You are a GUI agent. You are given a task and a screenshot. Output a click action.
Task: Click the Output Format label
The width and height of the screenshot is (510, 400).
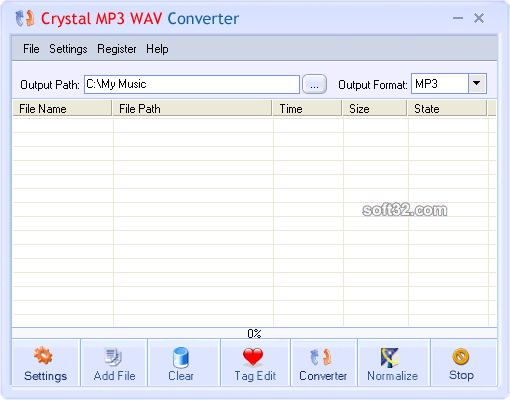pos(373,85)
